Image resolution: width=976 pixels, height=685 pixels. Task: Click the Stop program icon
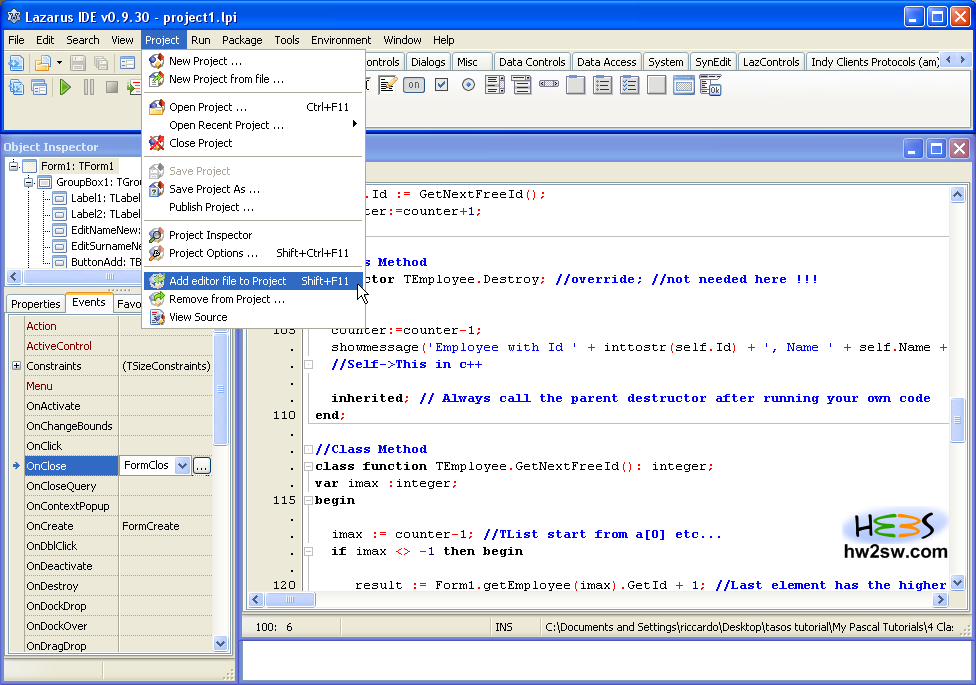point(112,87)
